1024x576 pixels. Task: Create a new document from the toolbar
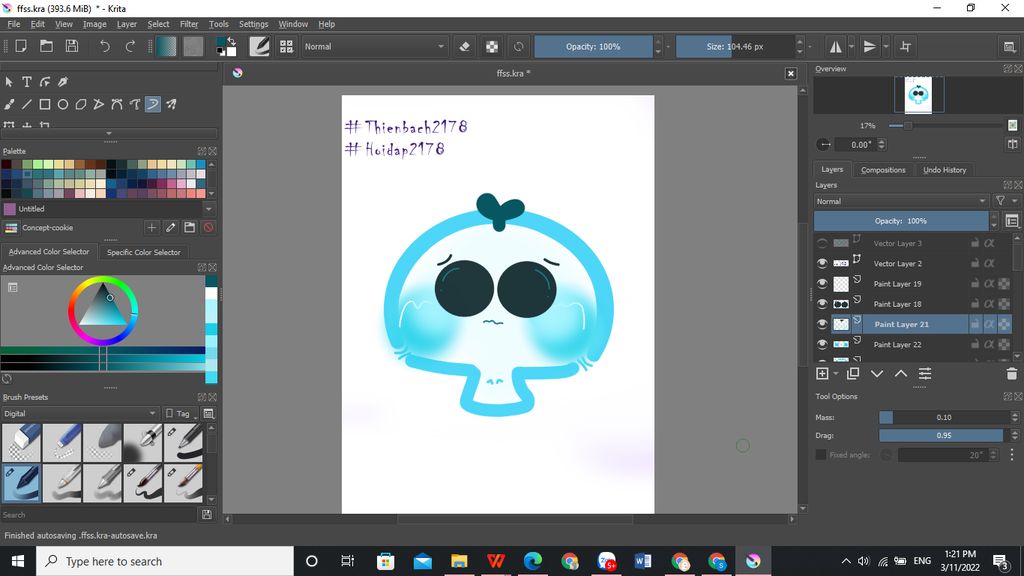point(21,46)
